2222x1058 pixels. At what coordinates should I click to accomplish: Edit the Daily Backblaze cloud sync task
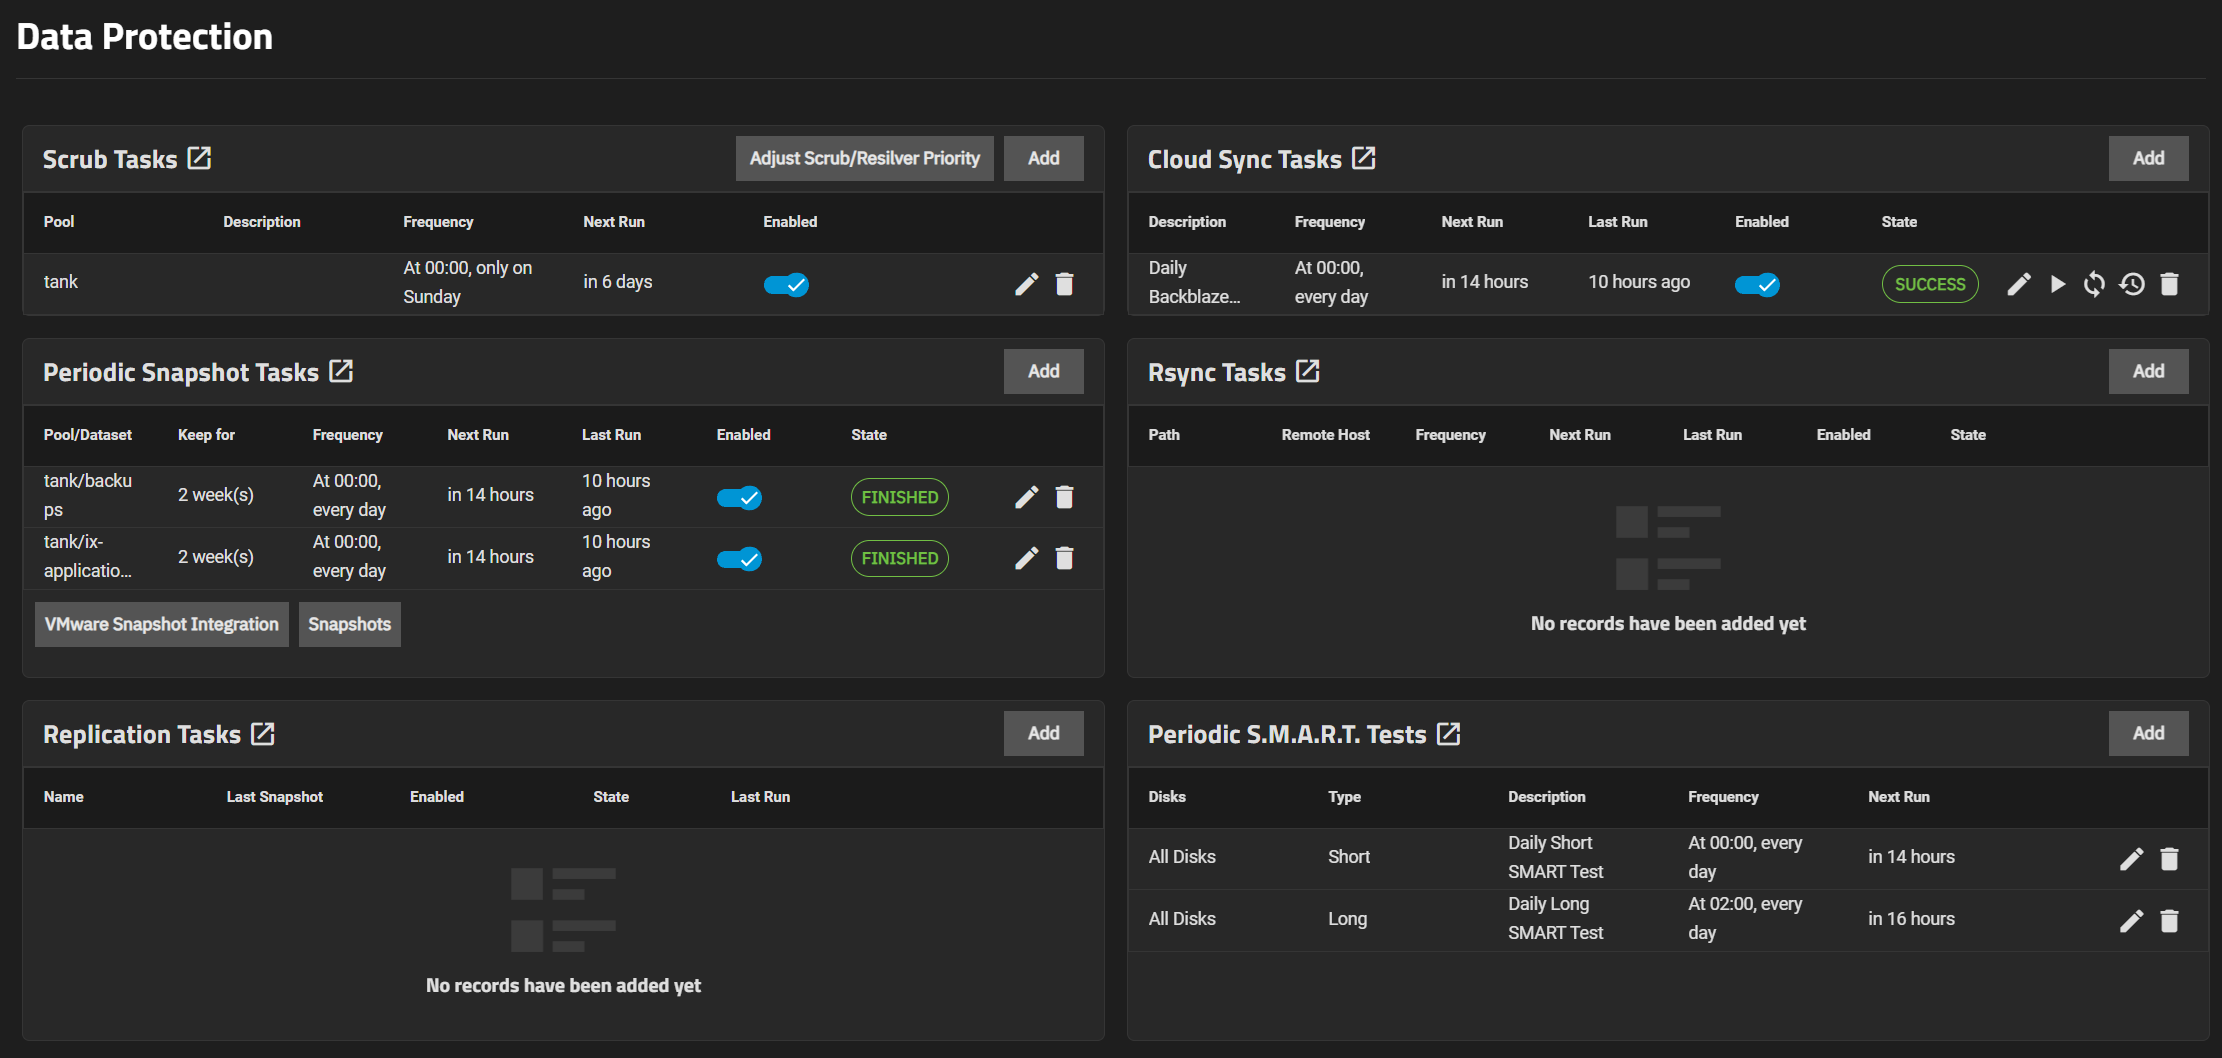click(2019, 284)
